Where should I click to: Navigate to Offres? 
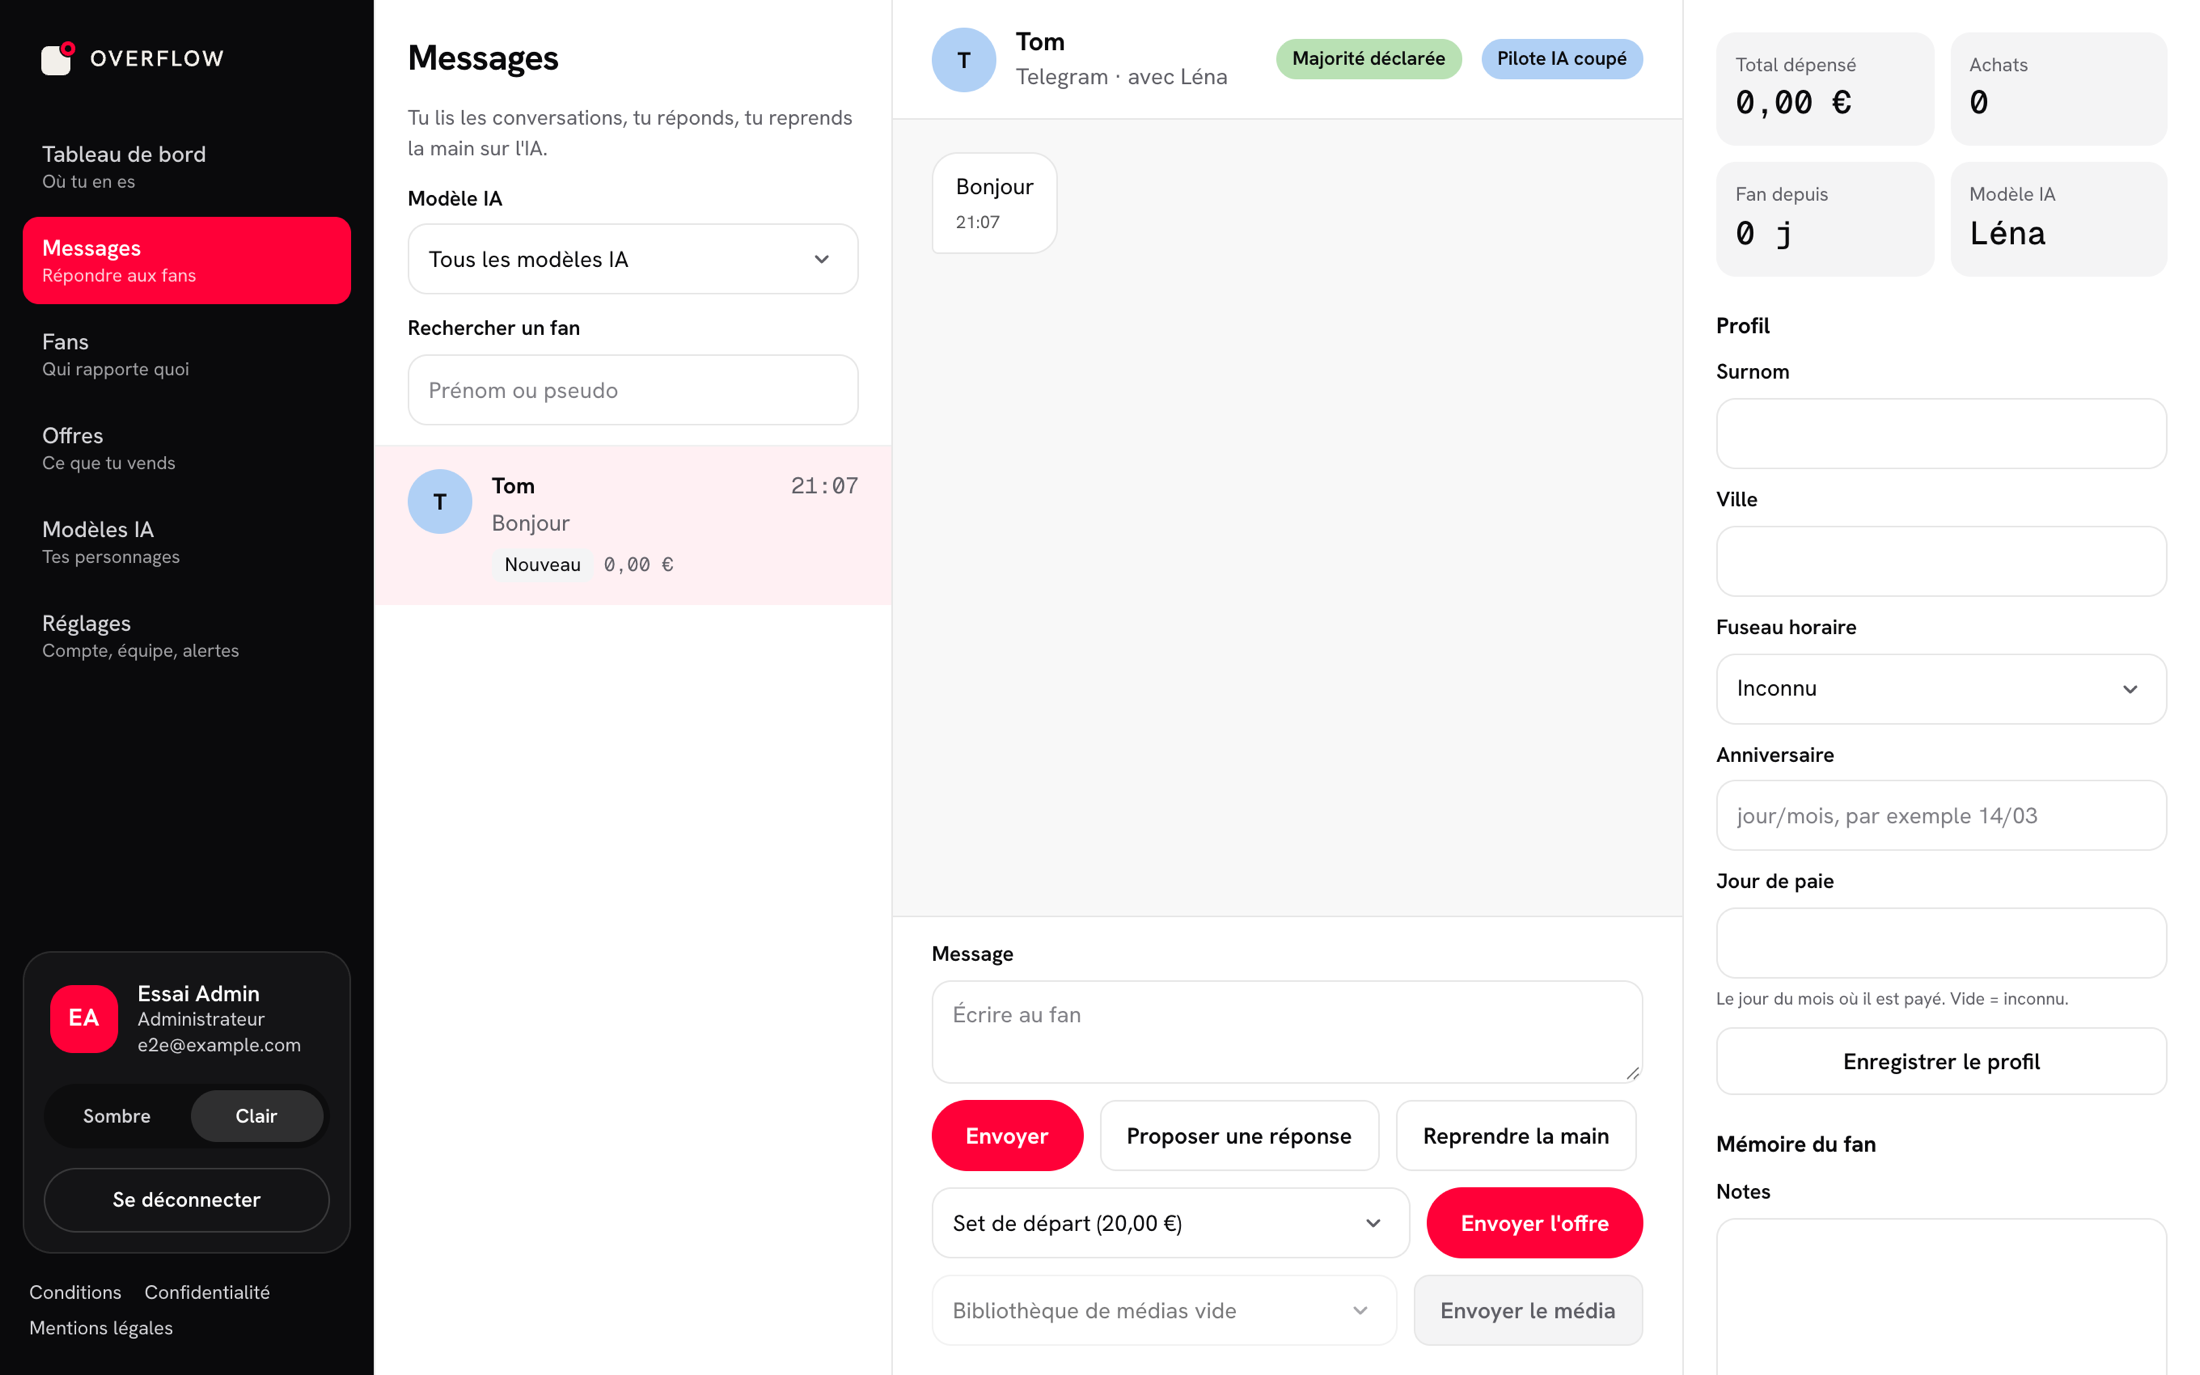click(187, 448)
